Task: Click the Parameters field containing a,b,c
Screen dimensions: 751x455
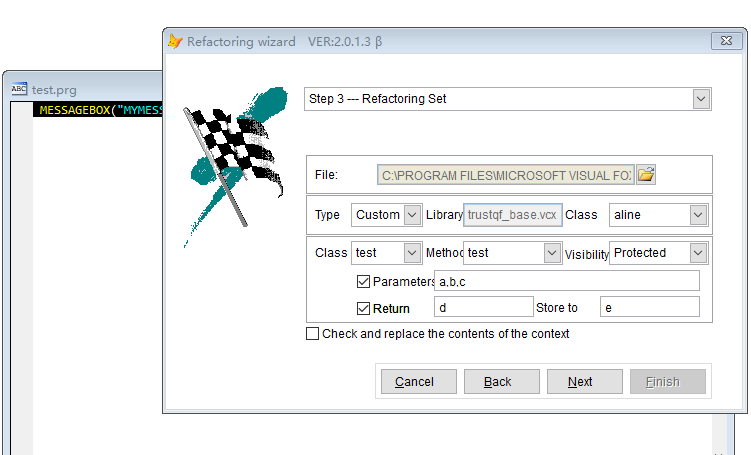Action: [x=567, y=281]
